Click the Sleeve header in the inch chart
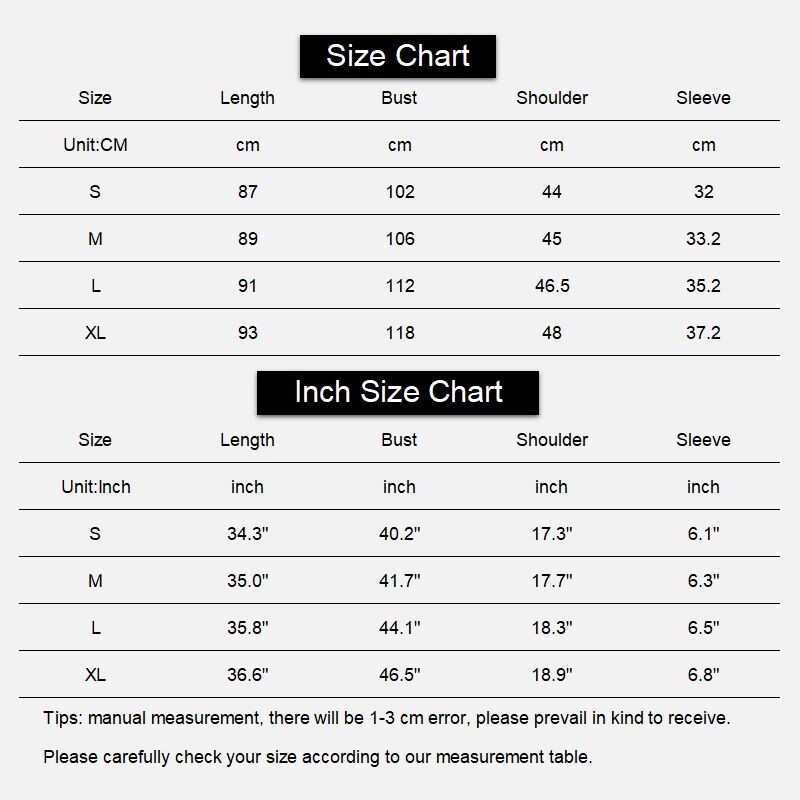This screenshot has width=800, height=800. [703, 440]
